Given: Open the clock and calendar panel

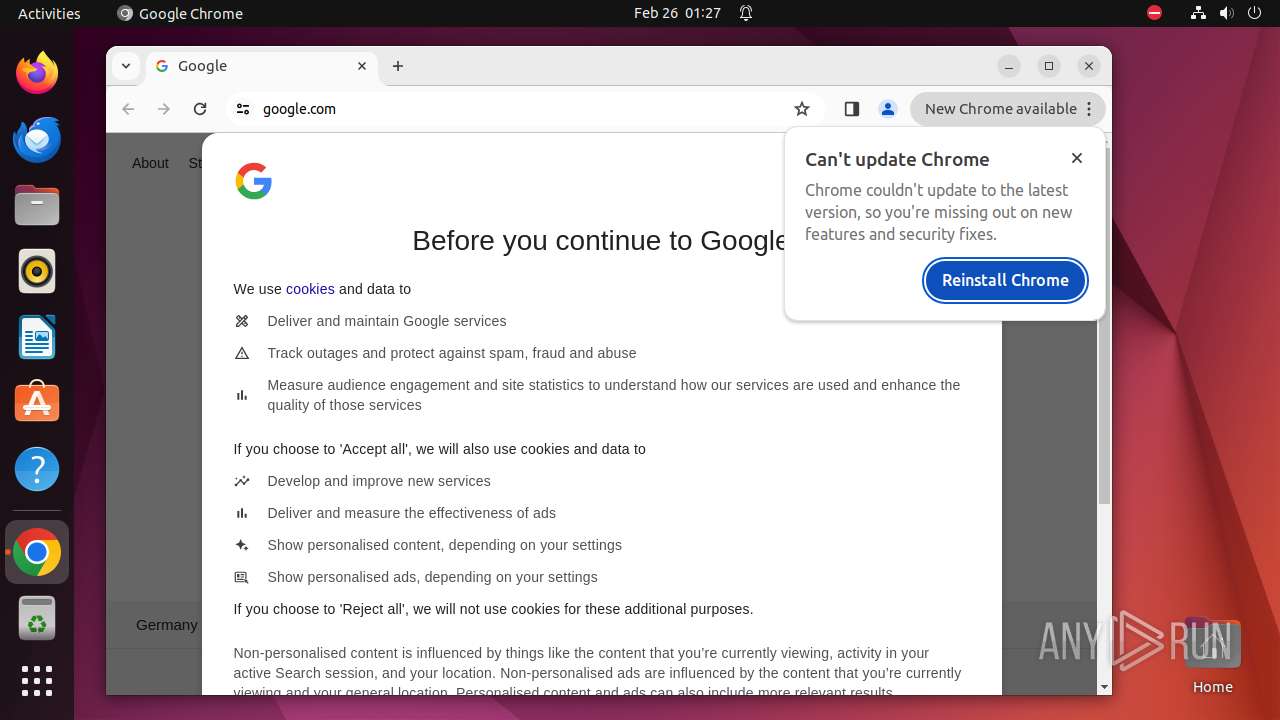Looking at the screenshot, I should [677, 13].
